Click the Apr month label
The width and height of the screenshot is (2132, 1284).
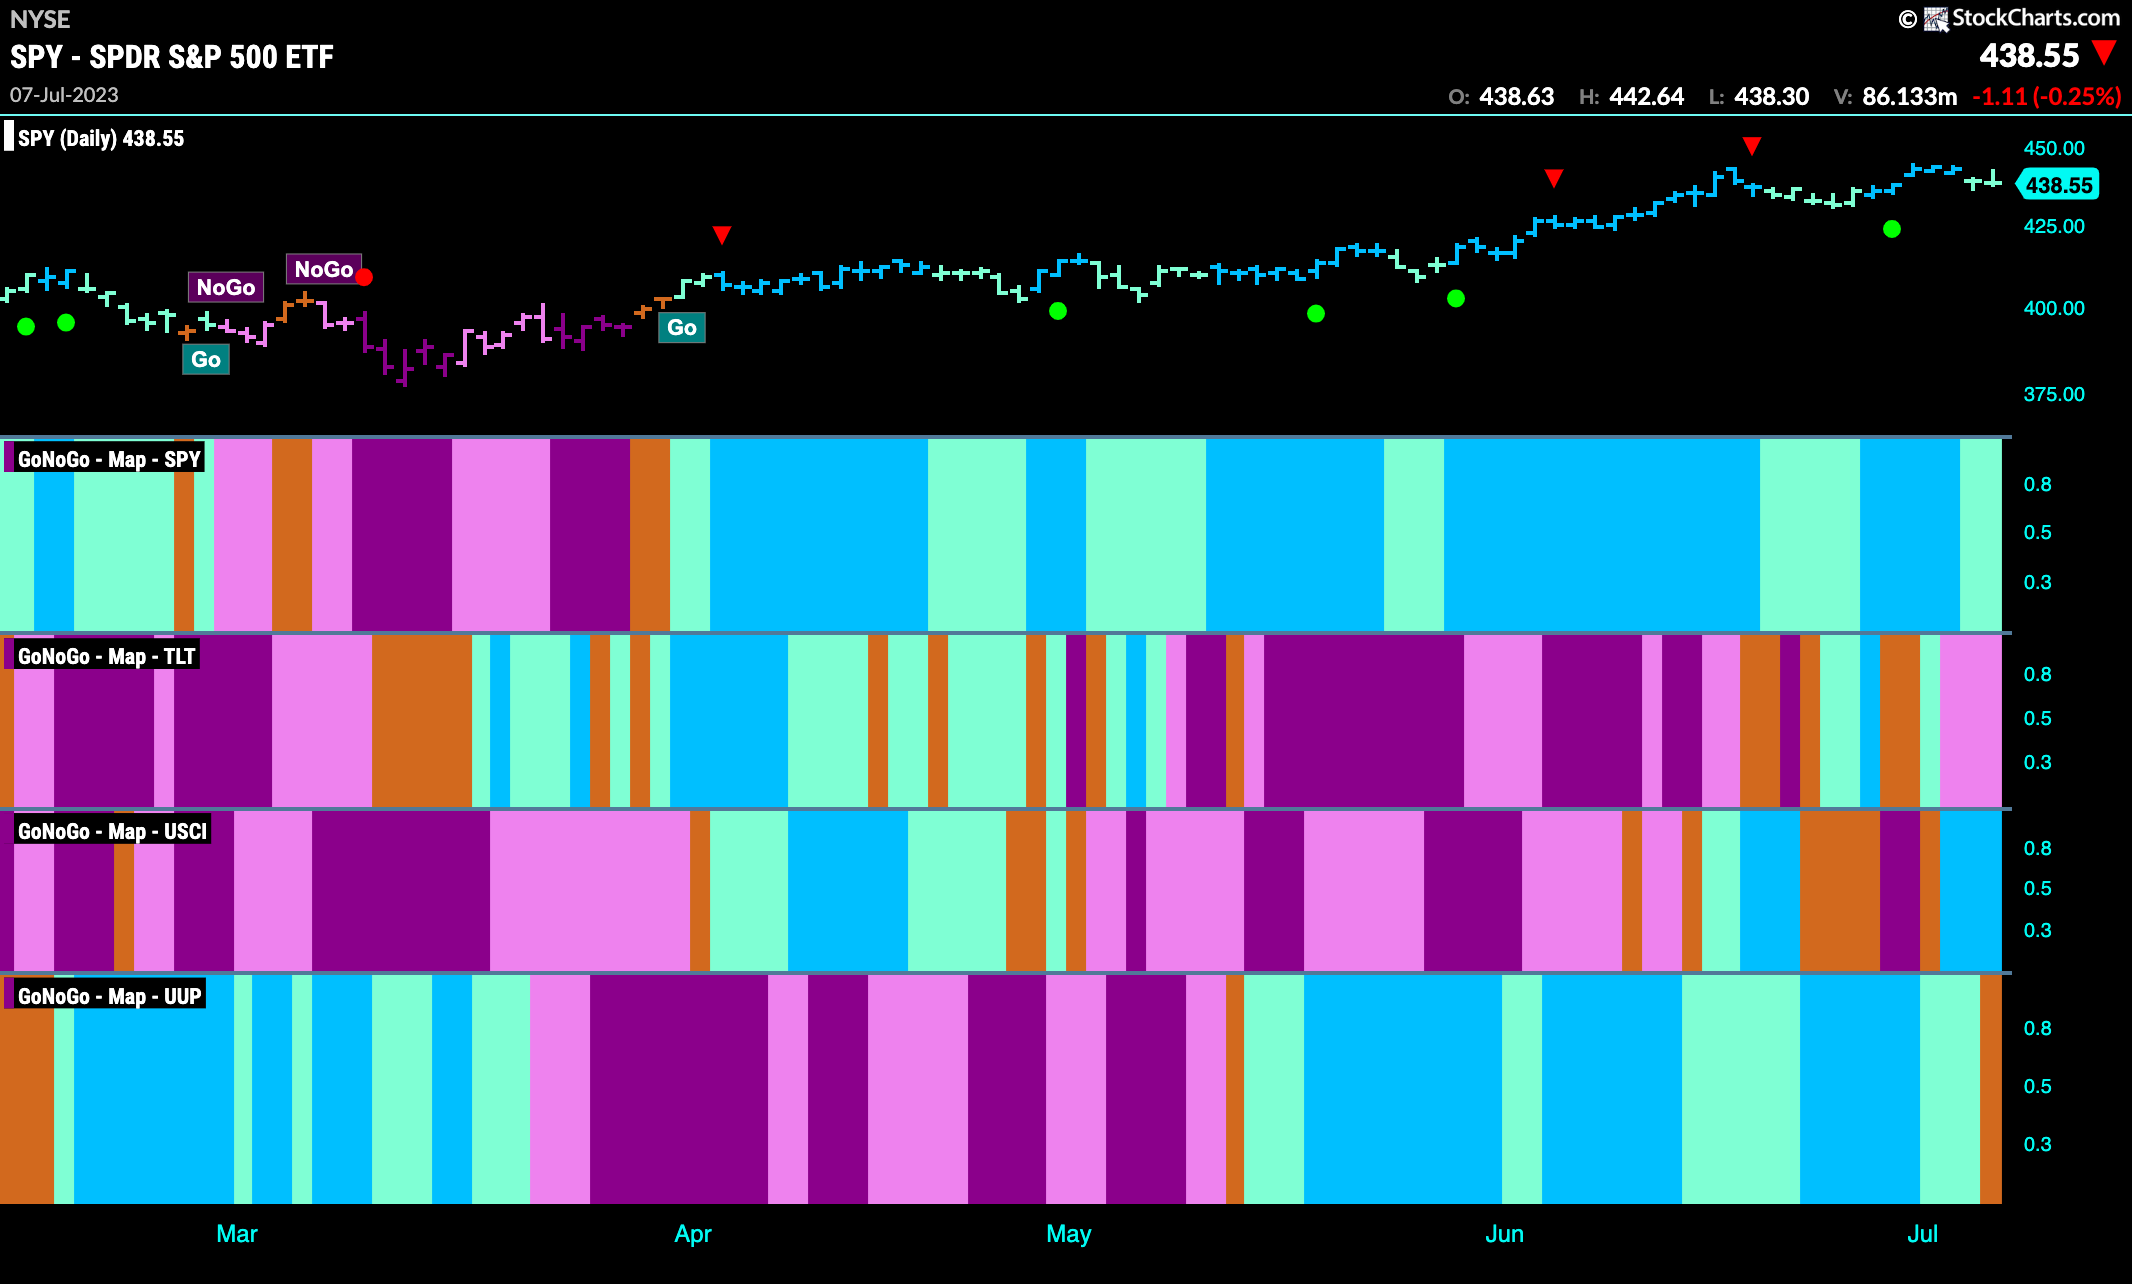pos(693,1234)
